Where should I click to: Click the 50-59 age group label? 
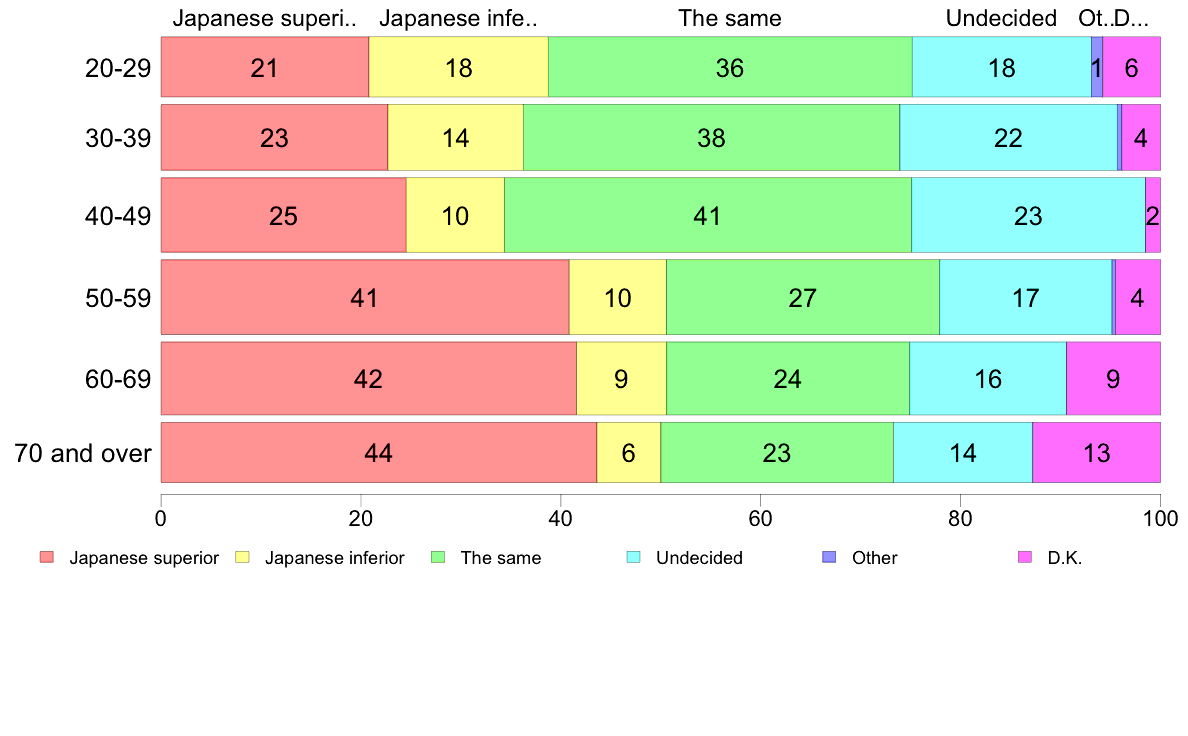pos(118,298)
